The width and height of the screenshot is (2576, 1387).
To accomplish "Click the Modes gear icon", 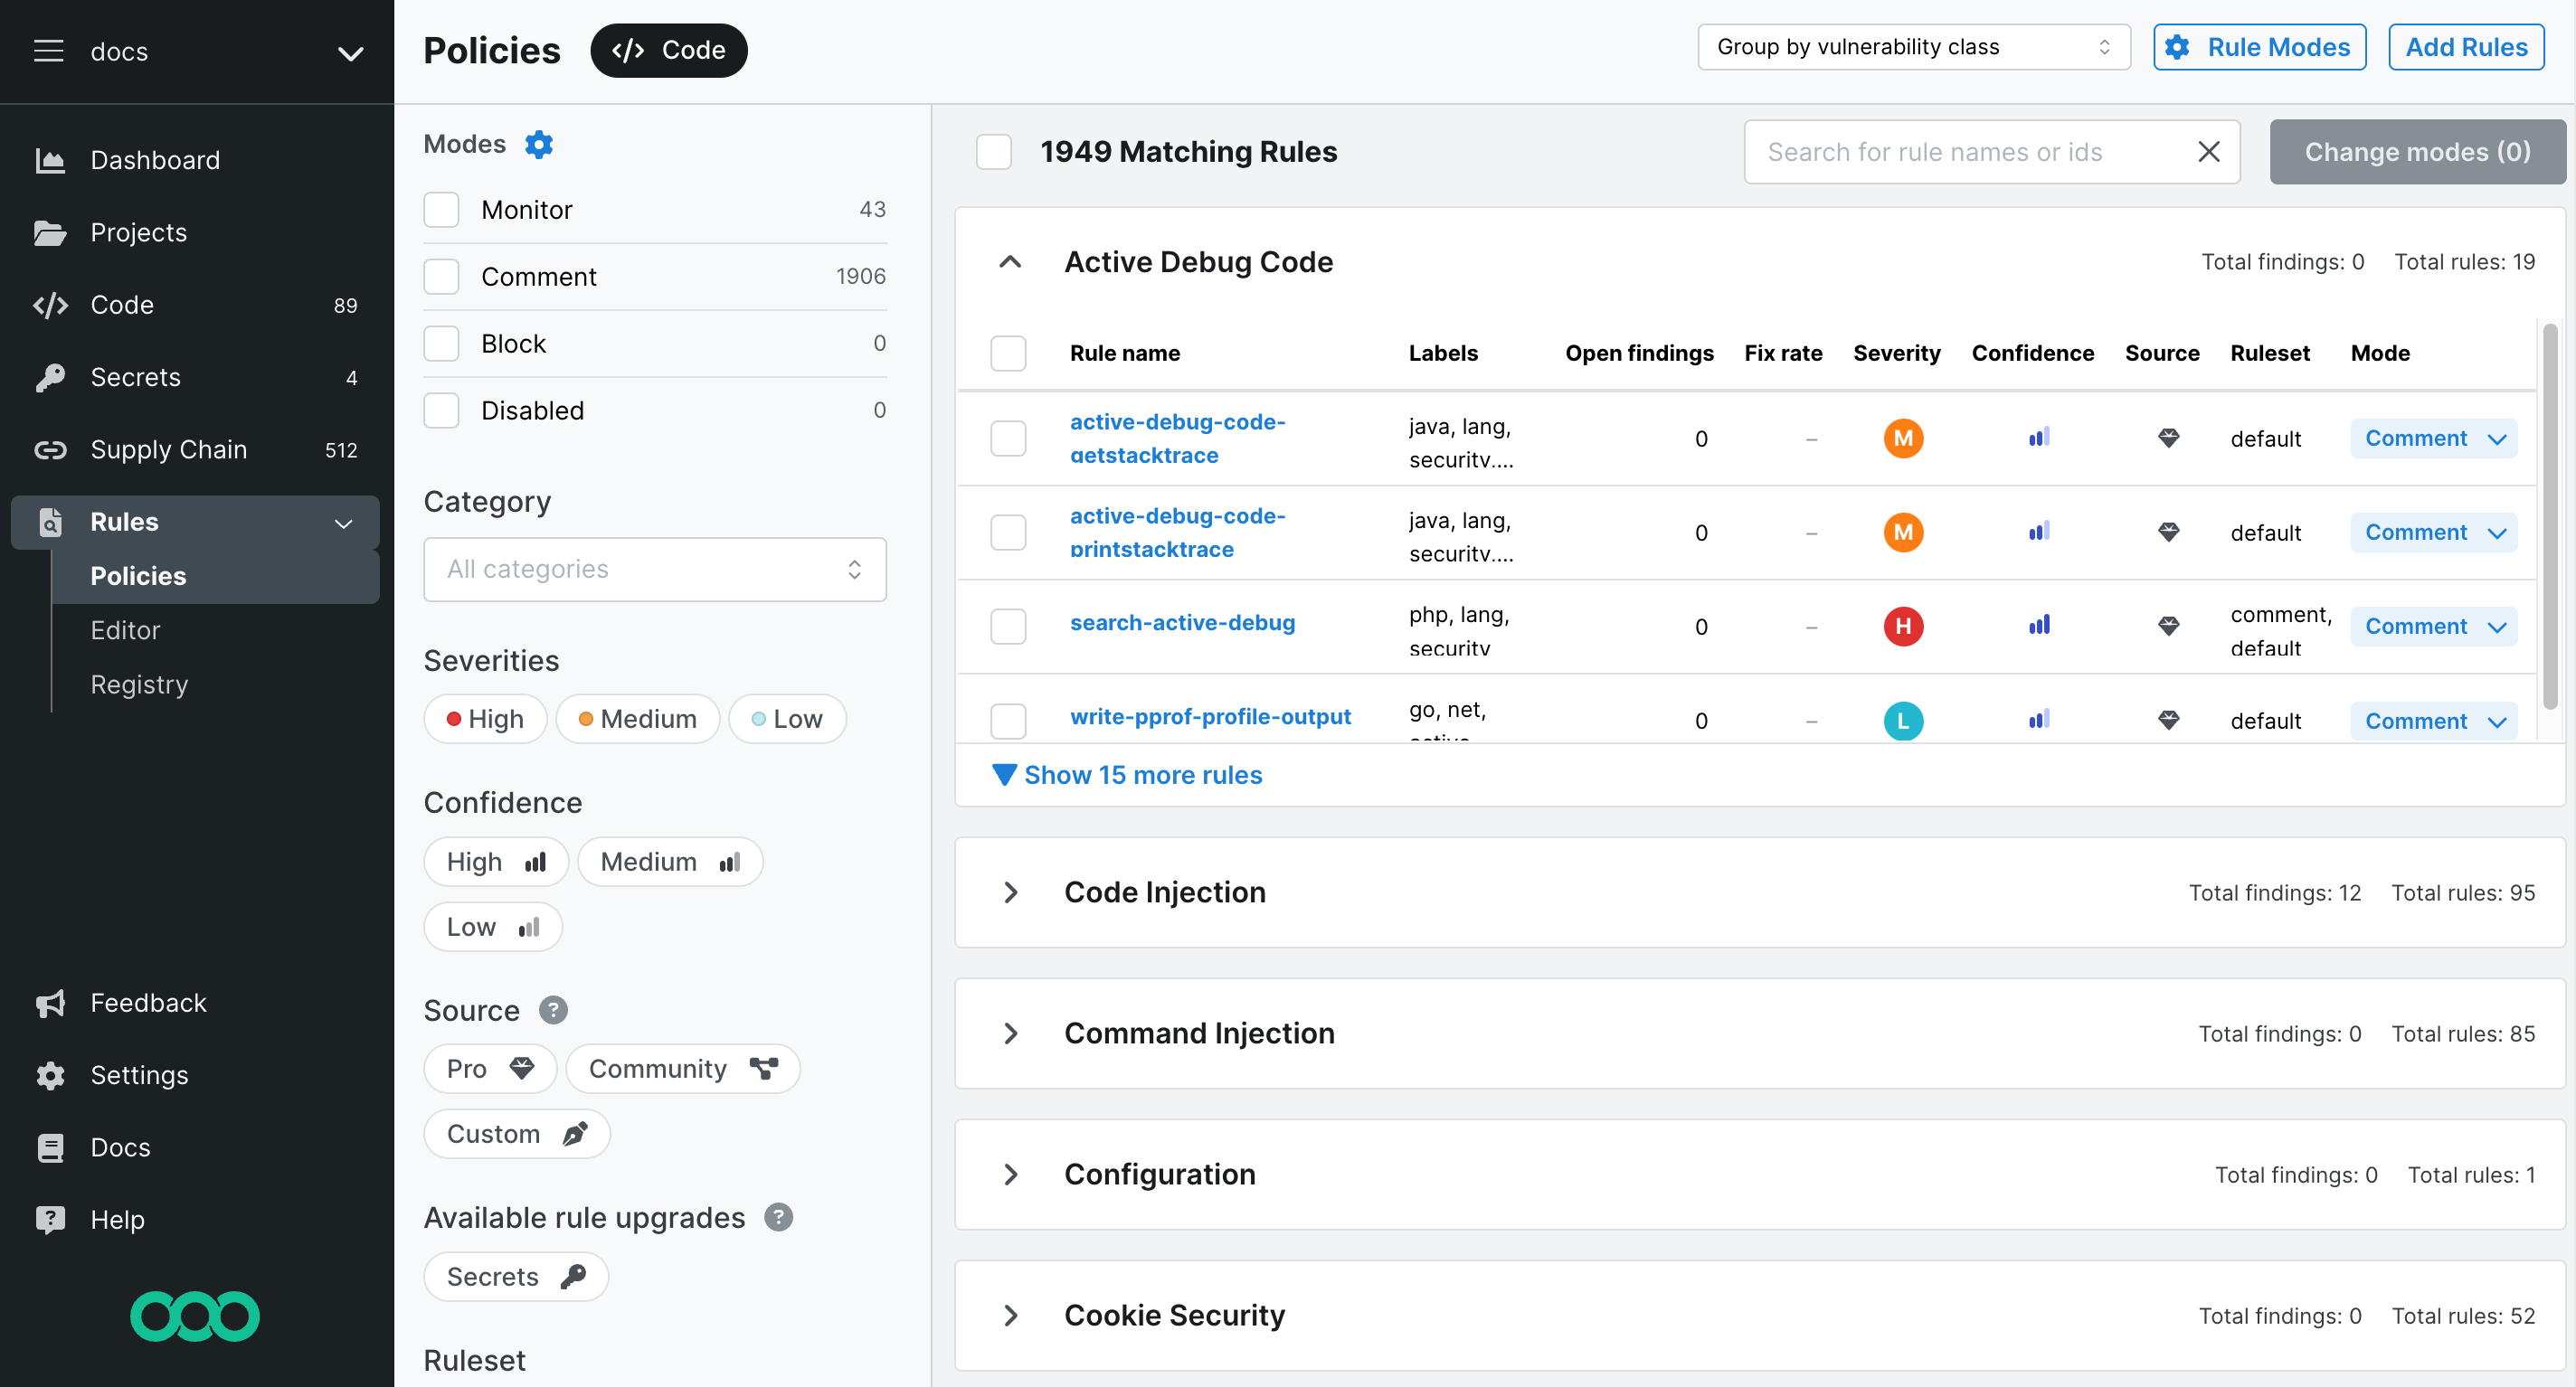I will [x=539, y=144].
